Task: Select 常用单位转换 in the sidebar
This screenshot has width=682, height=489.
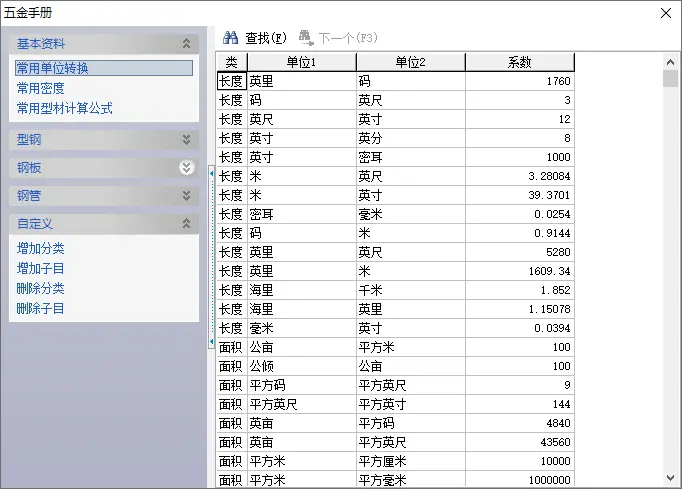Action: (x=104, y=68)
